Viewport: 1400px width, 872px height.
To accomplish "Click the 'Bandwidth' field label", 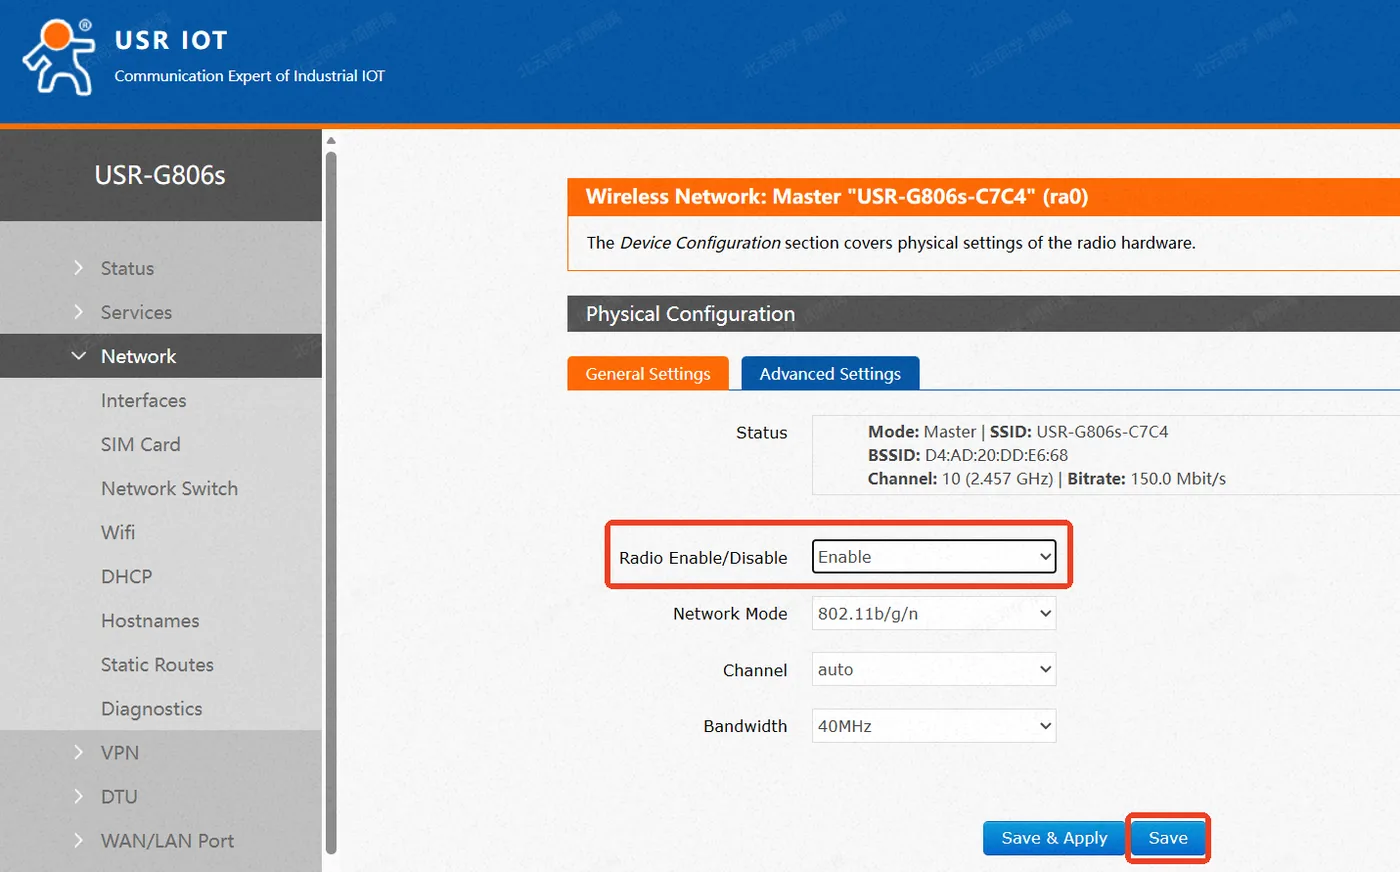I will point(745,726).
